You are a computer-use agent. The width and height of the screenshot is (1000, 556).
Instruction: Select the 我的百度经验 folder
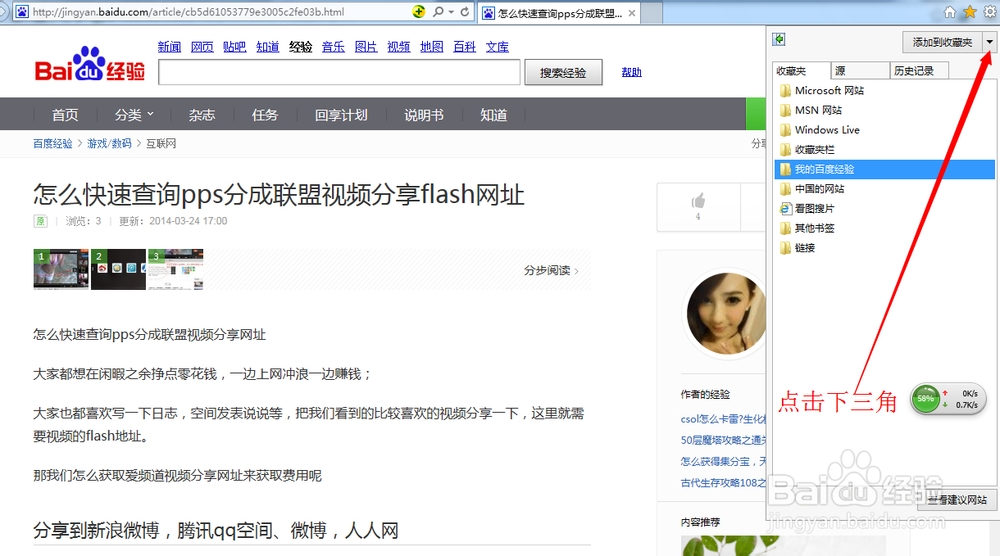(885, 169)
